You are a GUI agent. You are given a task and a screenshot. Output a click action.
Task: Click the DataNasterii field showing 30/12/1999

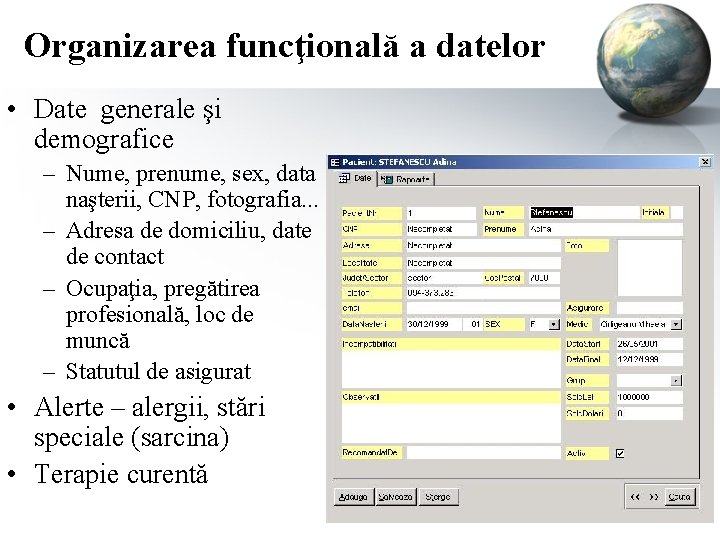pos(433,325)
